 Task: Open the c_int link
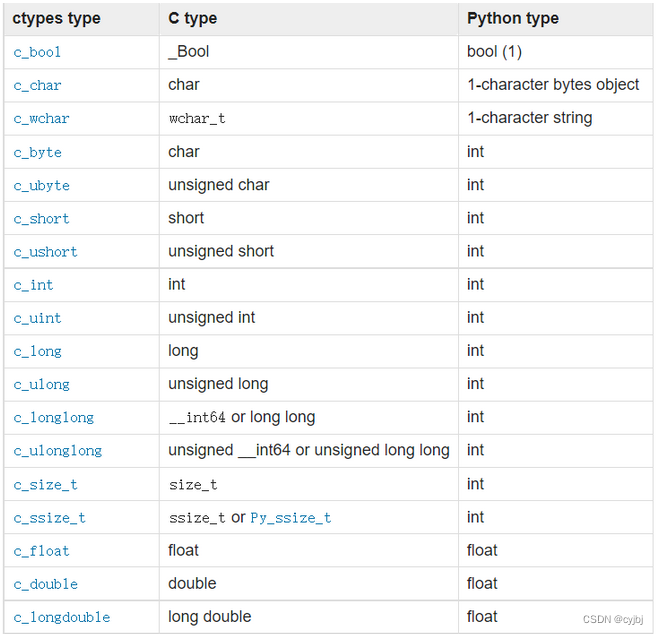coord(33,285)
